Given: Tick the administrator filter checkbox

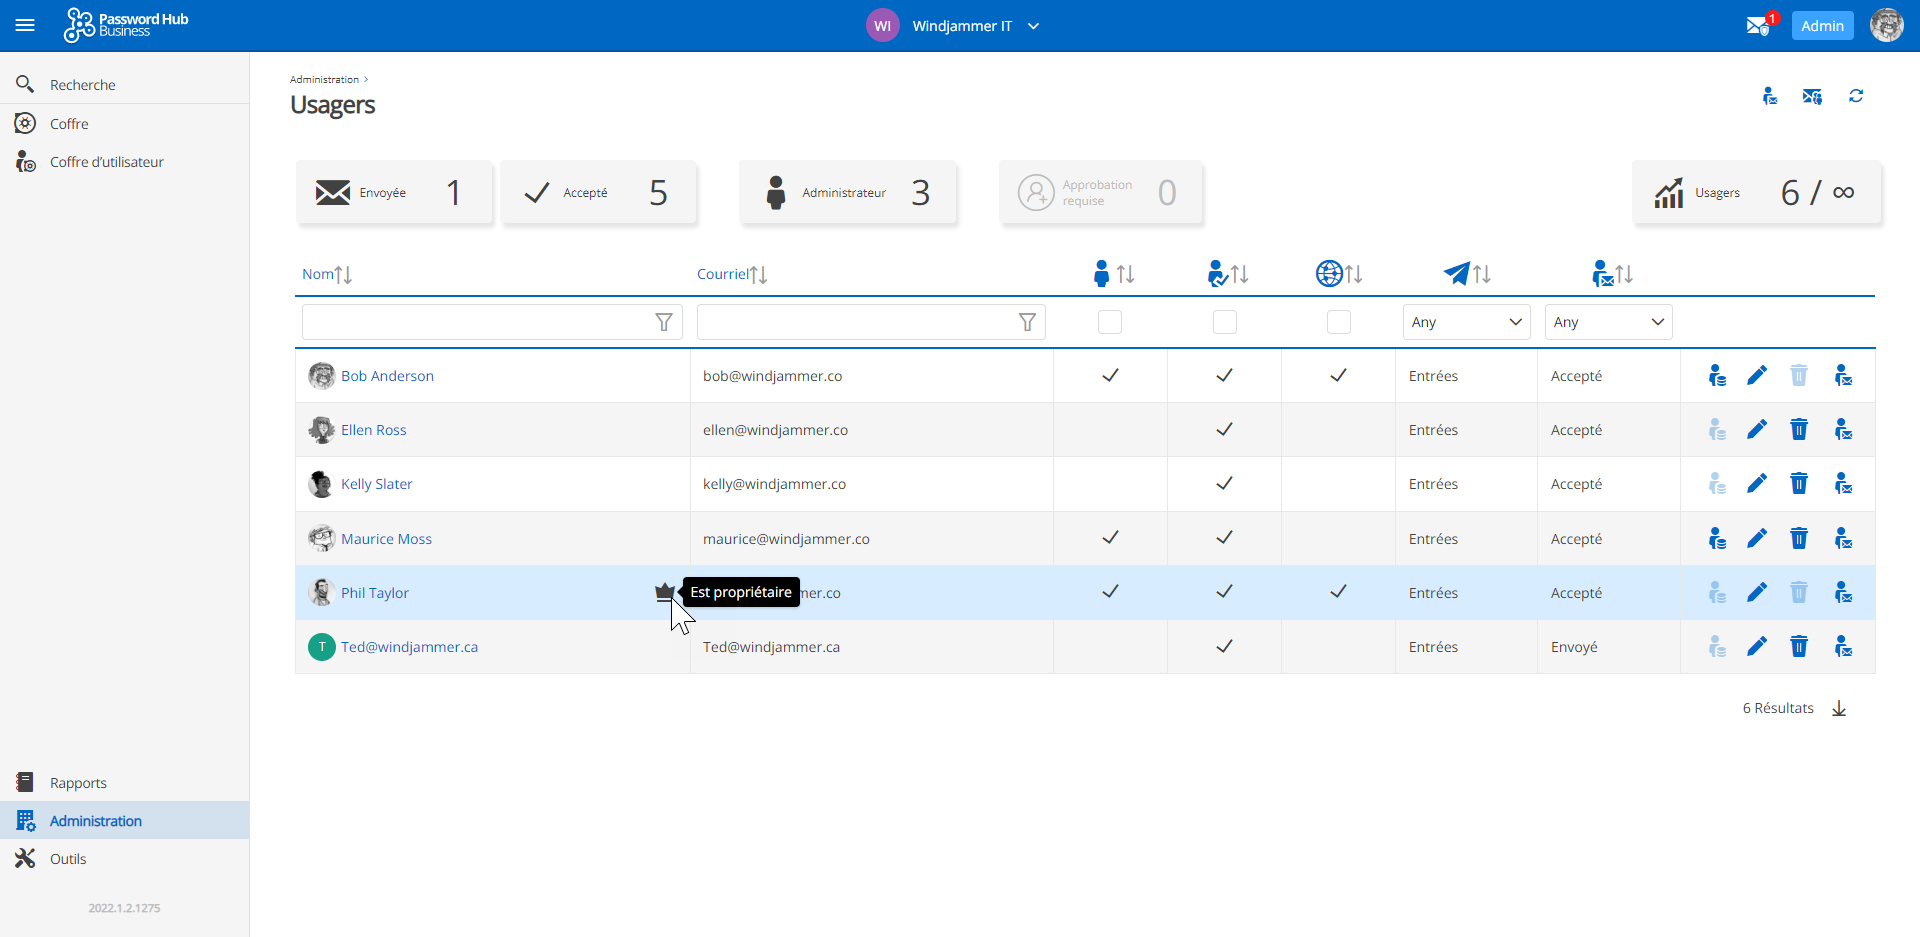Looking at the screenshot, I should 1109,322.
